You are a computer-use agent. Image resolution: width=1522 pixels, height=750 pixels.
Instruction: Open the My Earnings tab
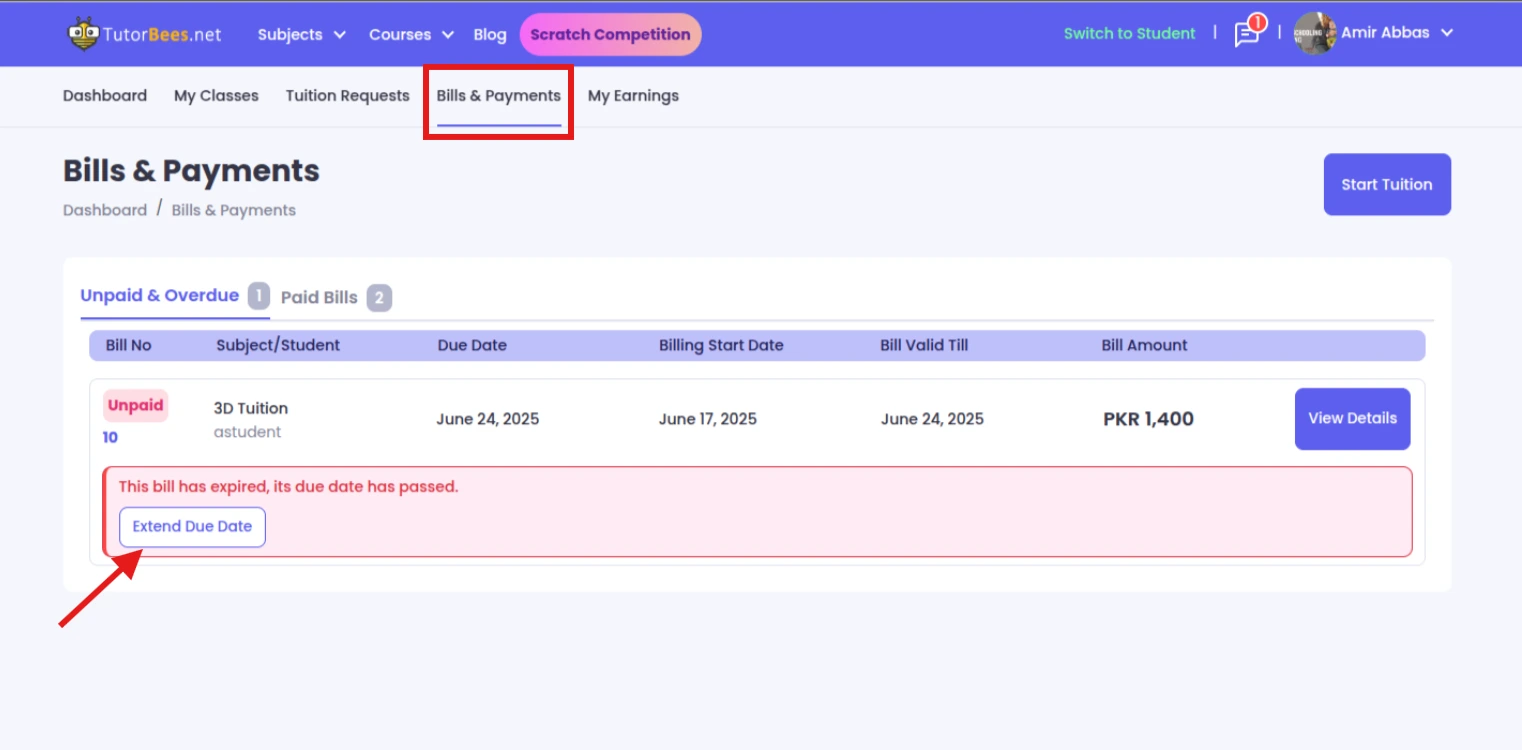click(x=633, y=96)
